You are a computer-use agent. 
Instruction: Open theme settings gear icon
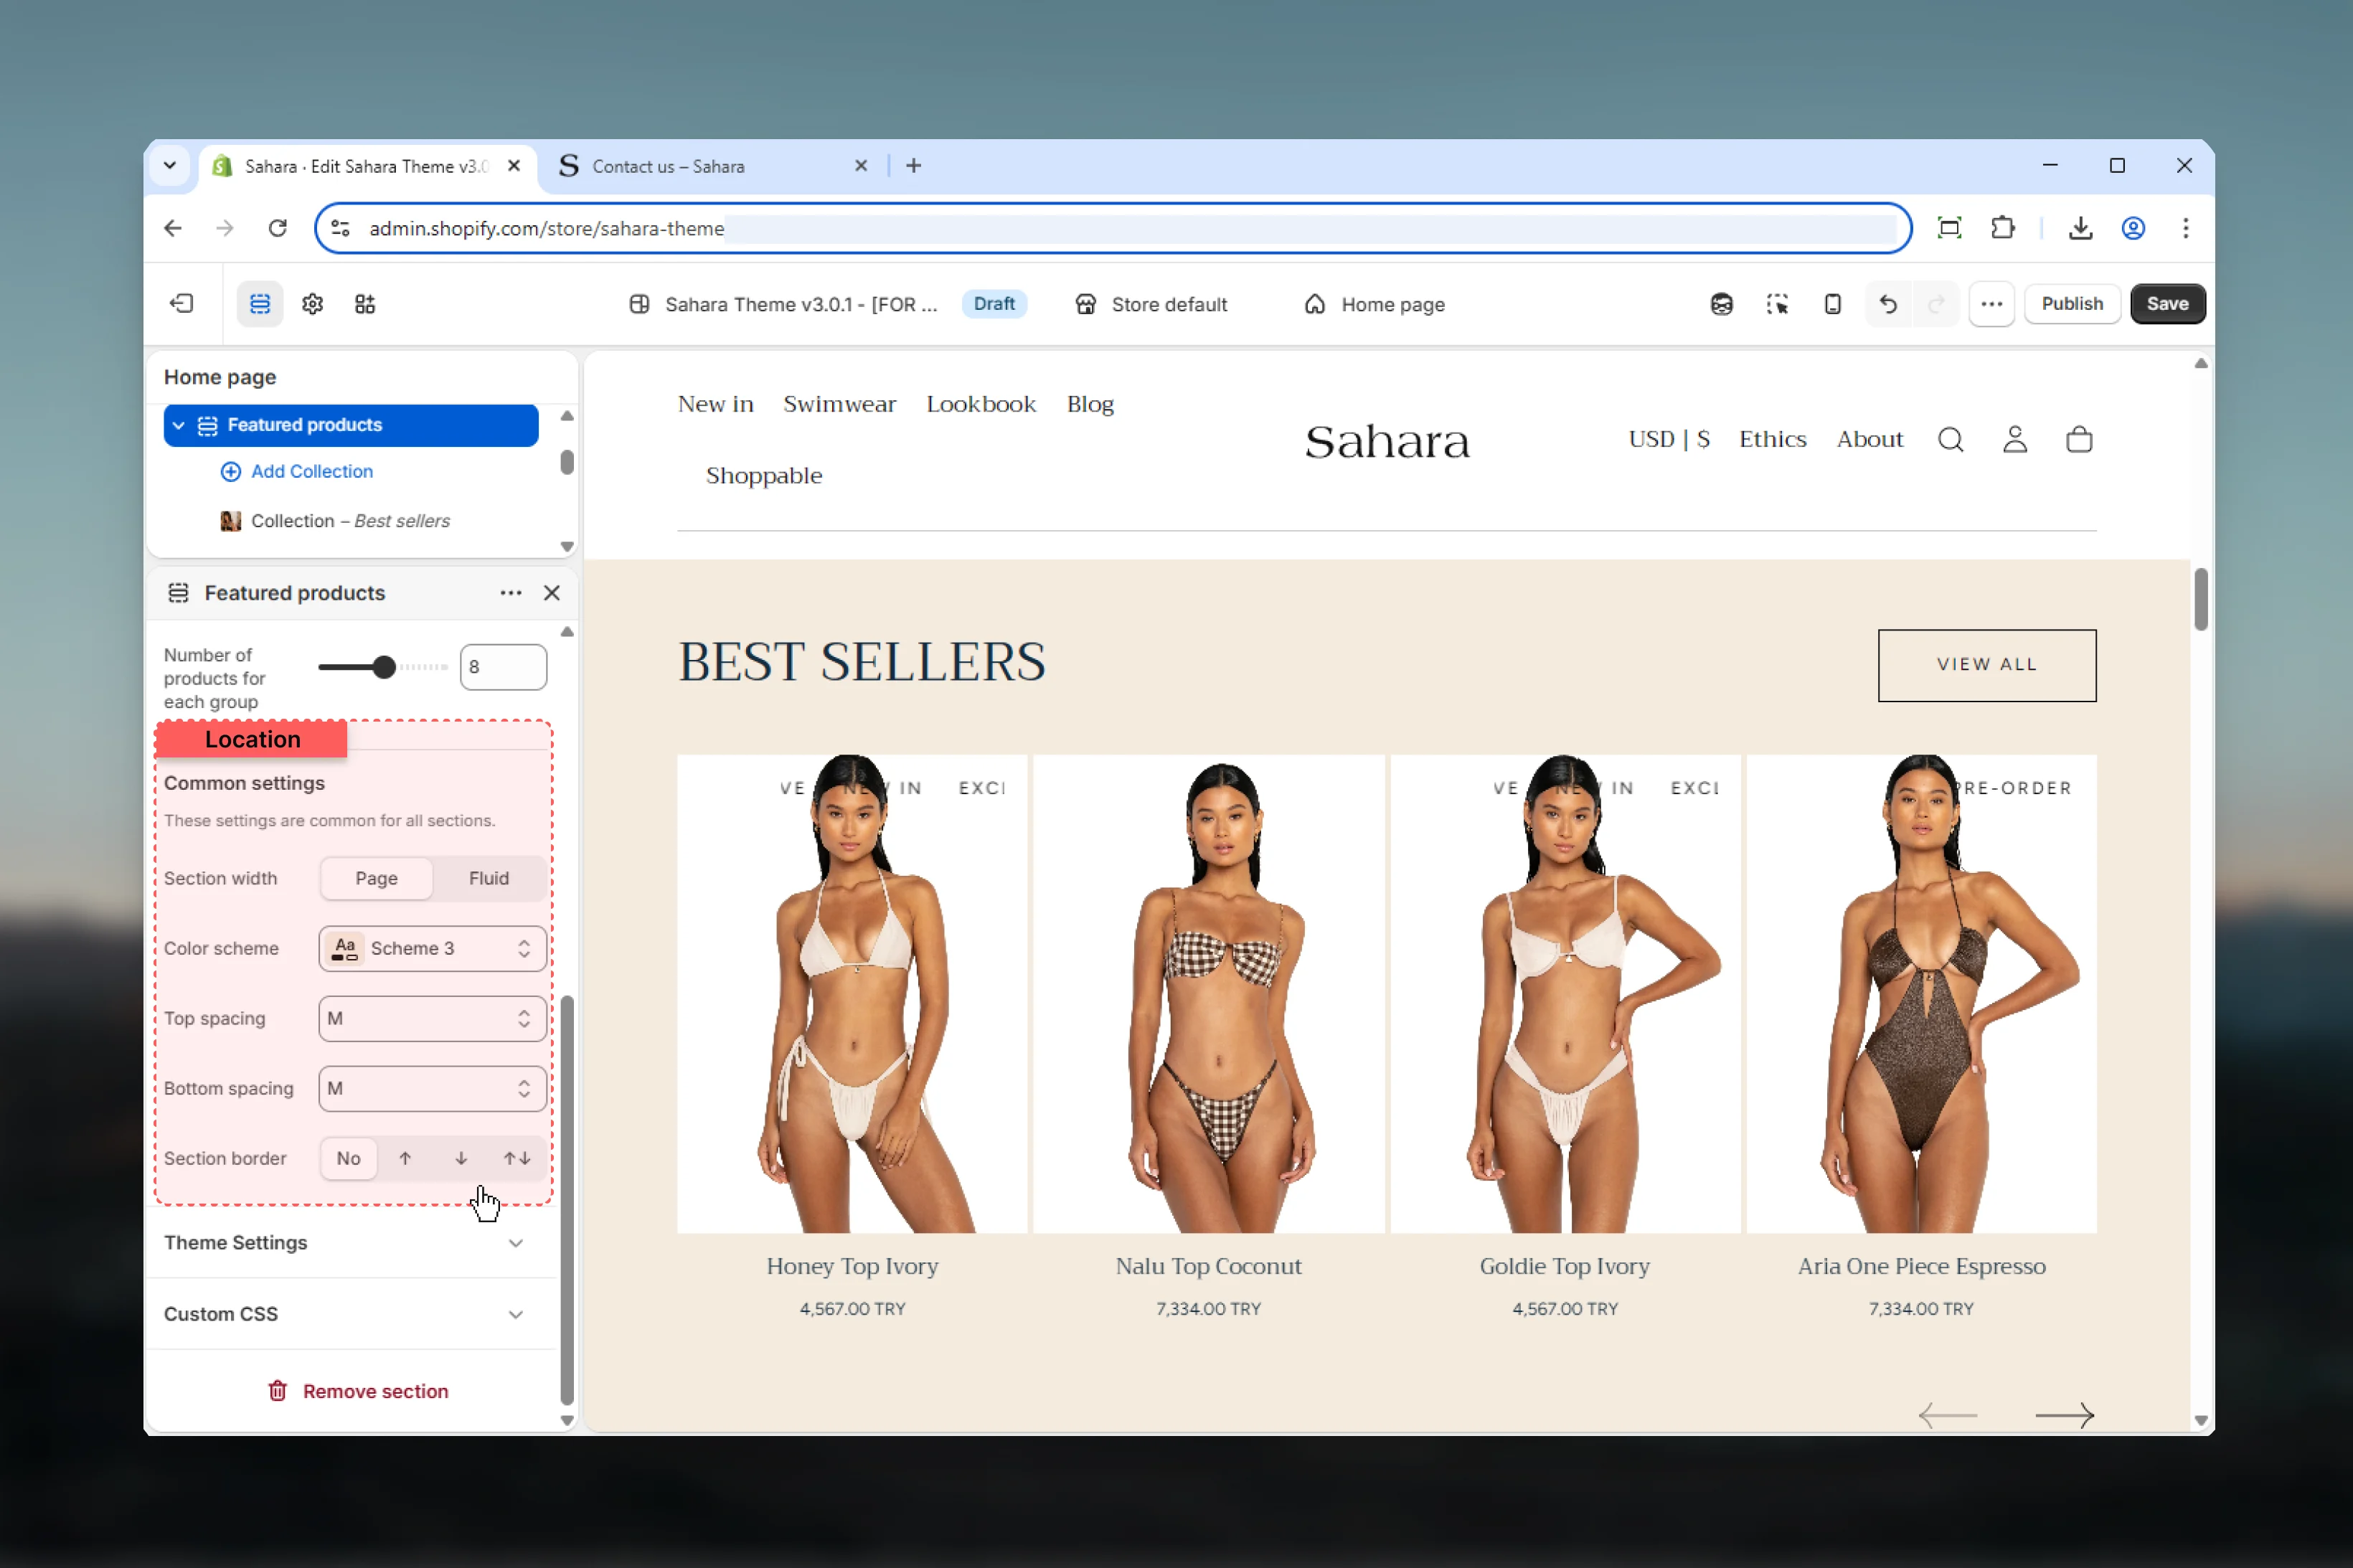[x=313, y=304]
